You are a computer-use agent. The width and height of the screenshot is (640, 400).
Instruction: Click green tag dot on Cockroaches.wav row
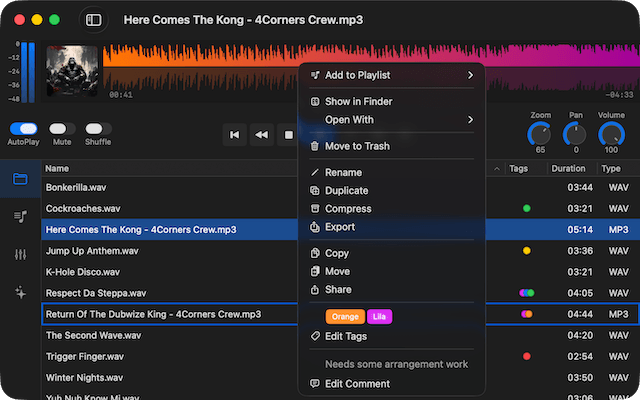tap(527, 209)
